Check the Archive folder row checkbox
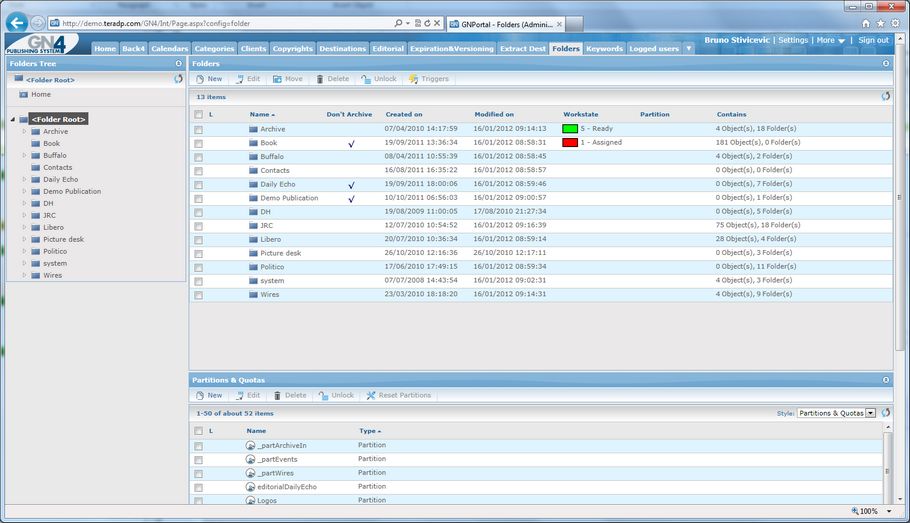Image resolution: width=910 pixels, height=523 pixels. click(198, 129)
